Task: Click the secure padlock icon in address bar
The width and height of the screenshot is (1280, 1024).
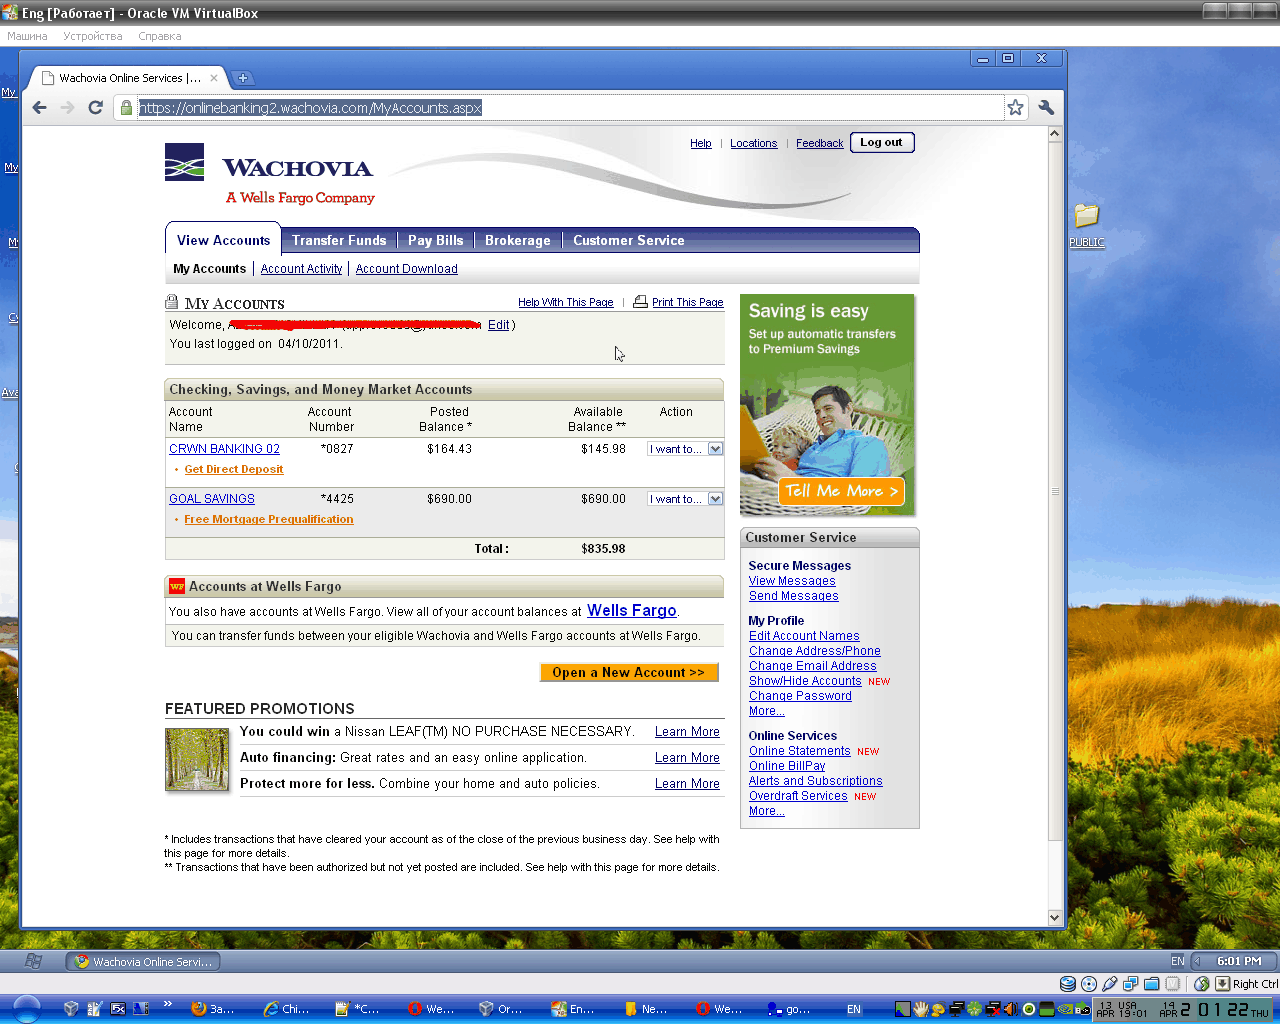Action: pos(126,108)
